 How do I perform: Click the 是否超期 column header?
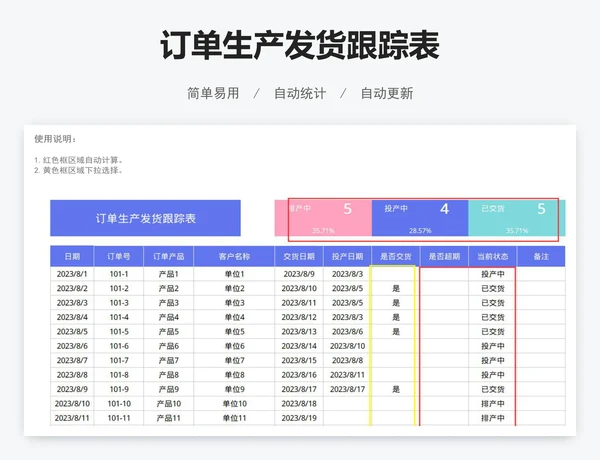point(444,256)
